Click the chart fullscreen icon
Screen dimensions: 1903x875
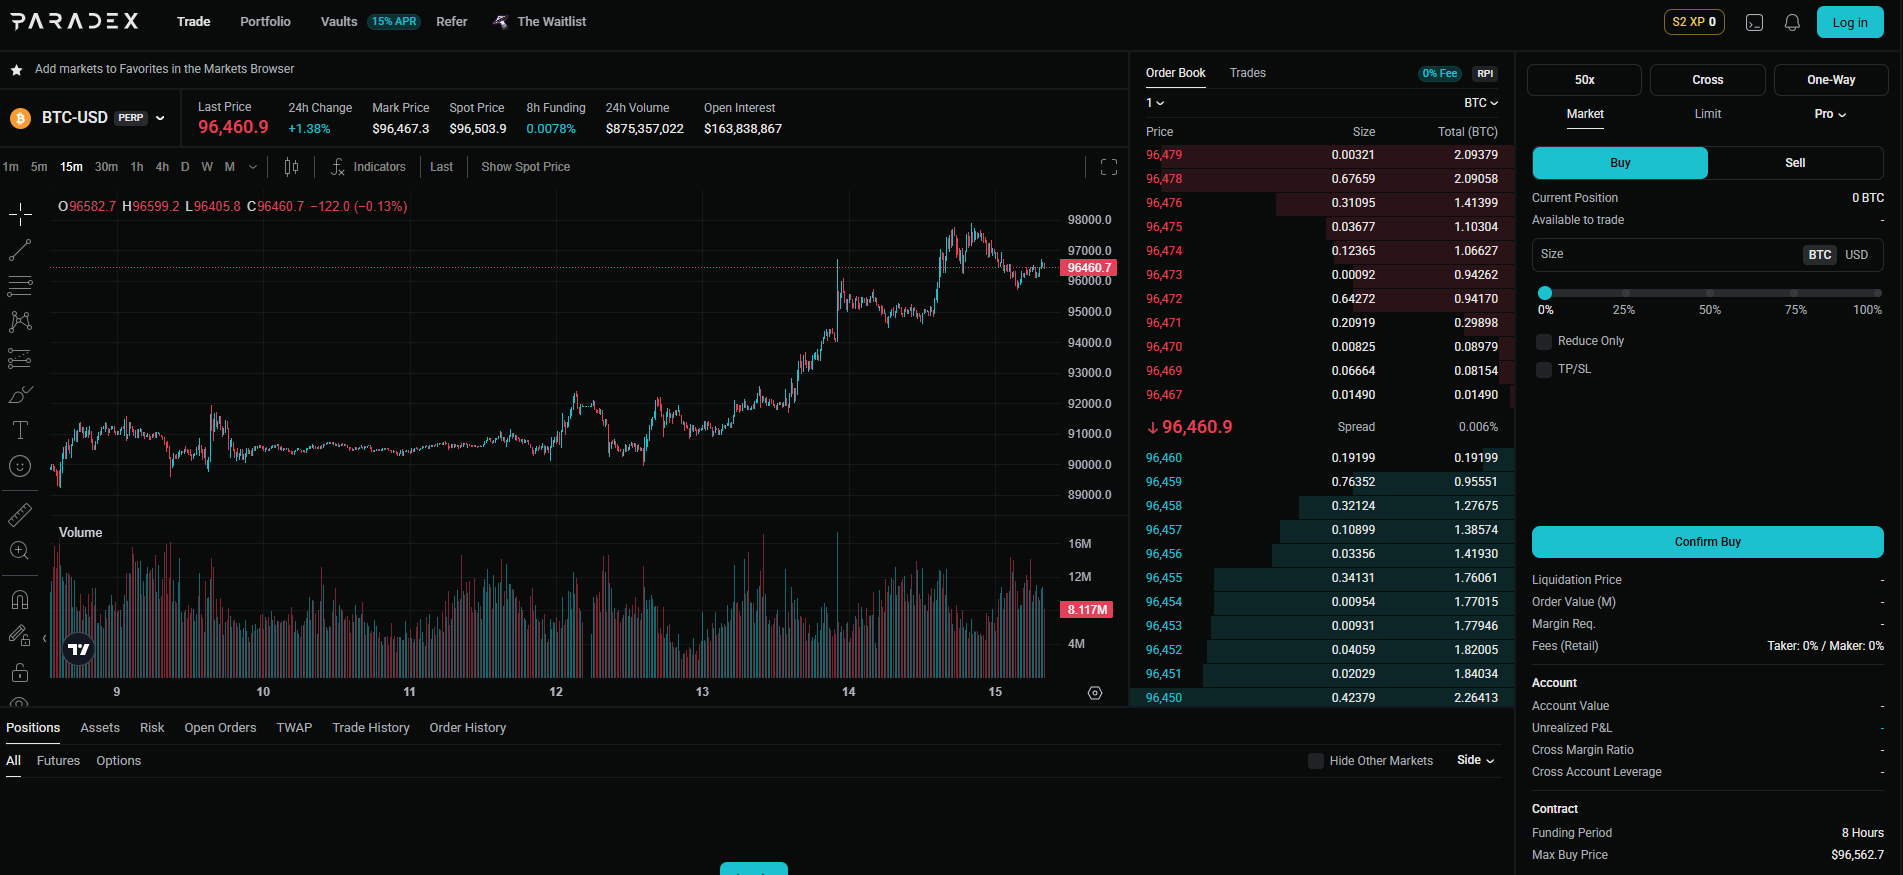1108,167
